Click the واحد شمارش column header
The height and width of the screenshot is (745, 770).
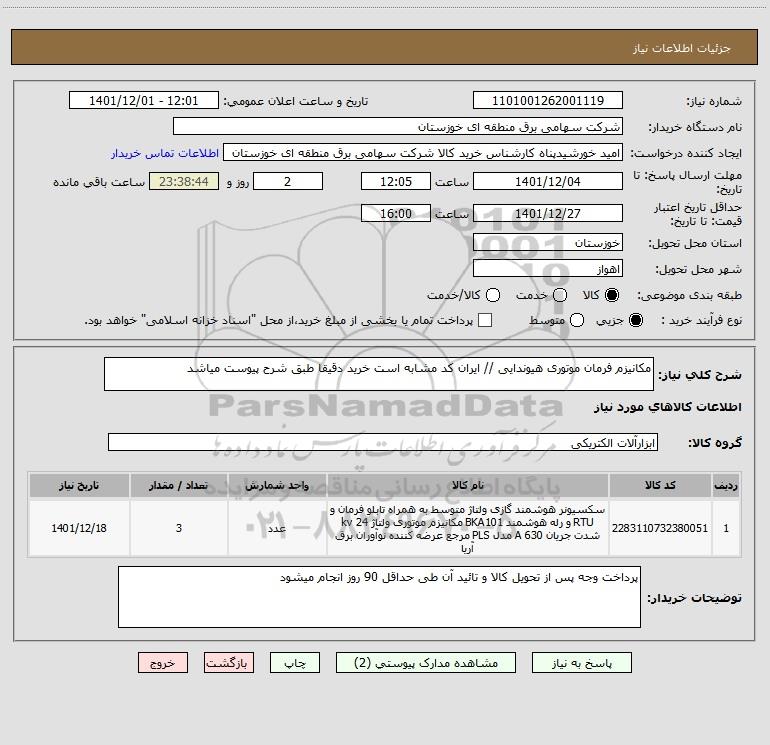point(277,485)
